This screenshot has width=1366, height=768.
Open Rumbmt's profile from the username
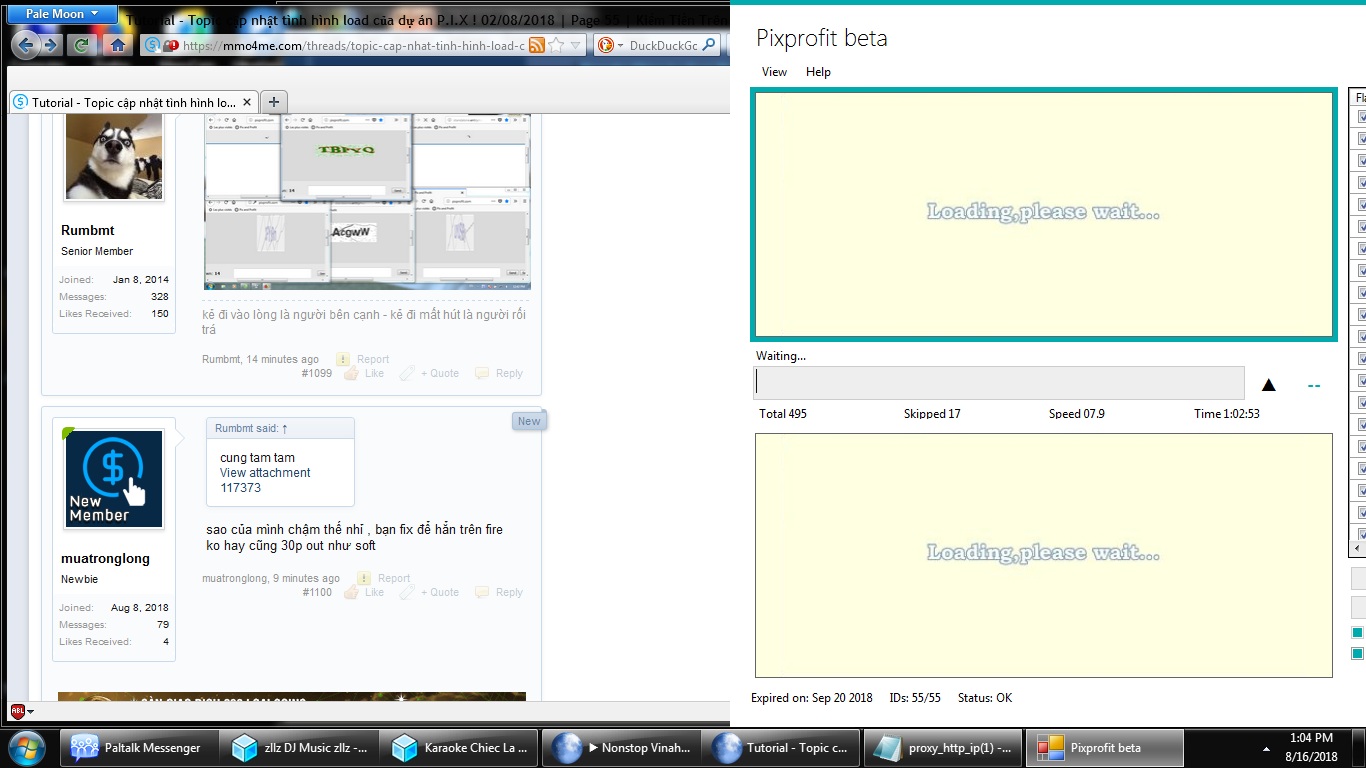tap(88, 230)
